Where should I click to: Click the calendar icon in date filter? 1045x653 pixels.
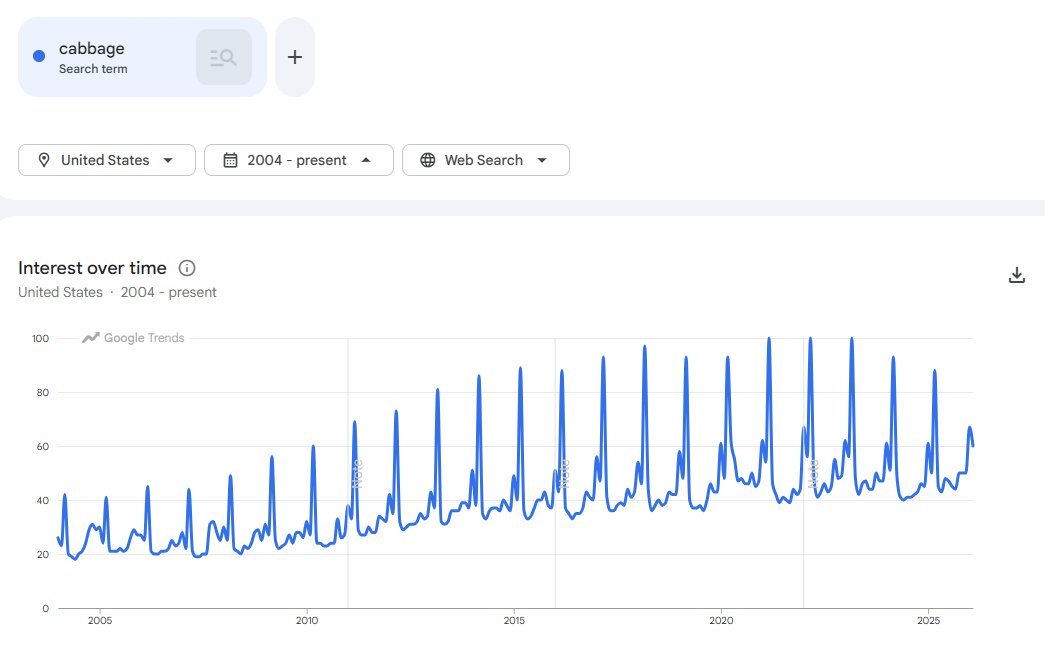point(230,160)
